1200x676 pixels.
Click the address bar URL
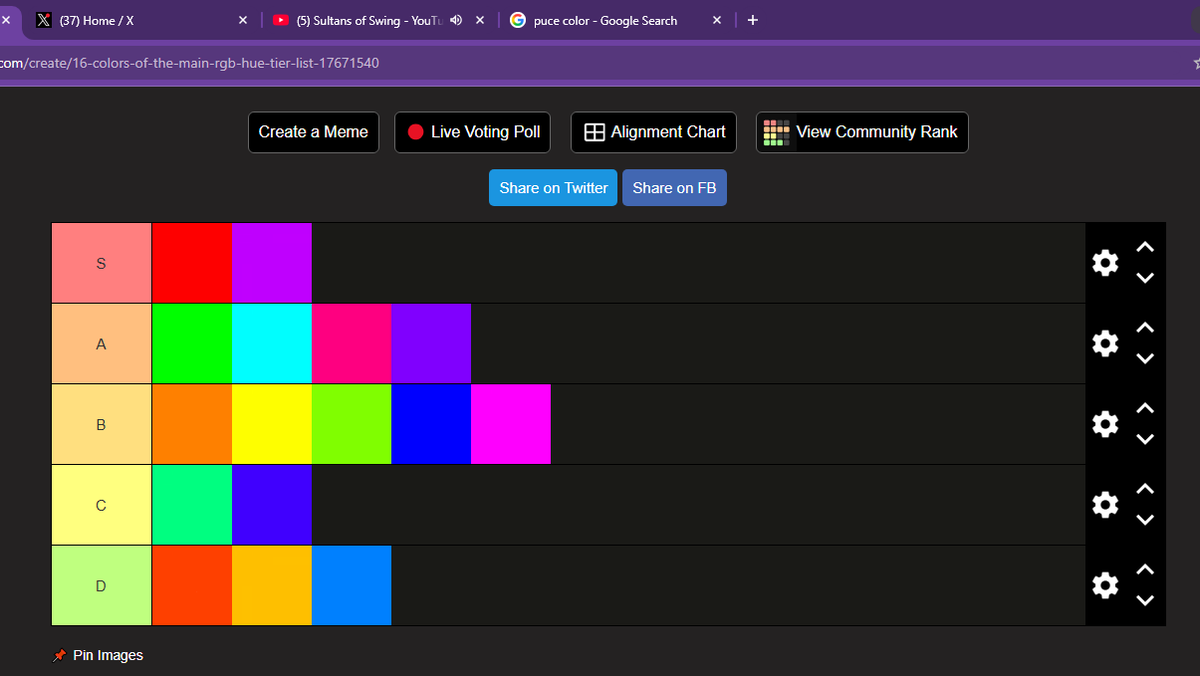190,63
